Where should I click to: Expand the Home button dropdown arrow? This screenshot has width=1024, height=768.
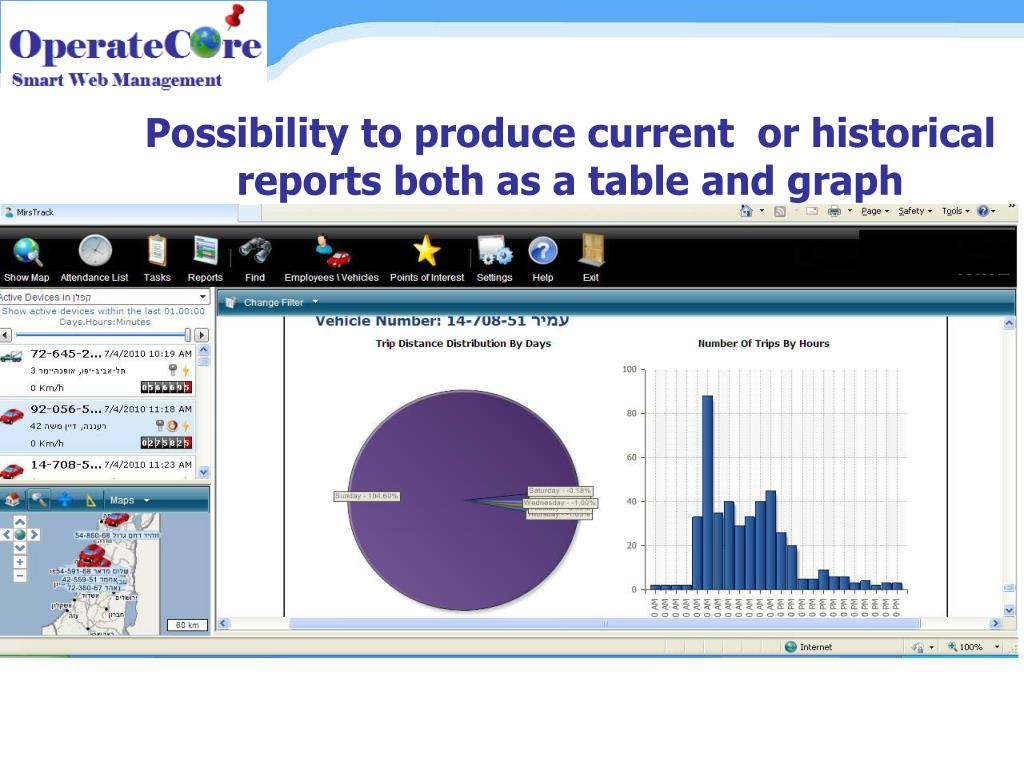[x=762, y=210]
